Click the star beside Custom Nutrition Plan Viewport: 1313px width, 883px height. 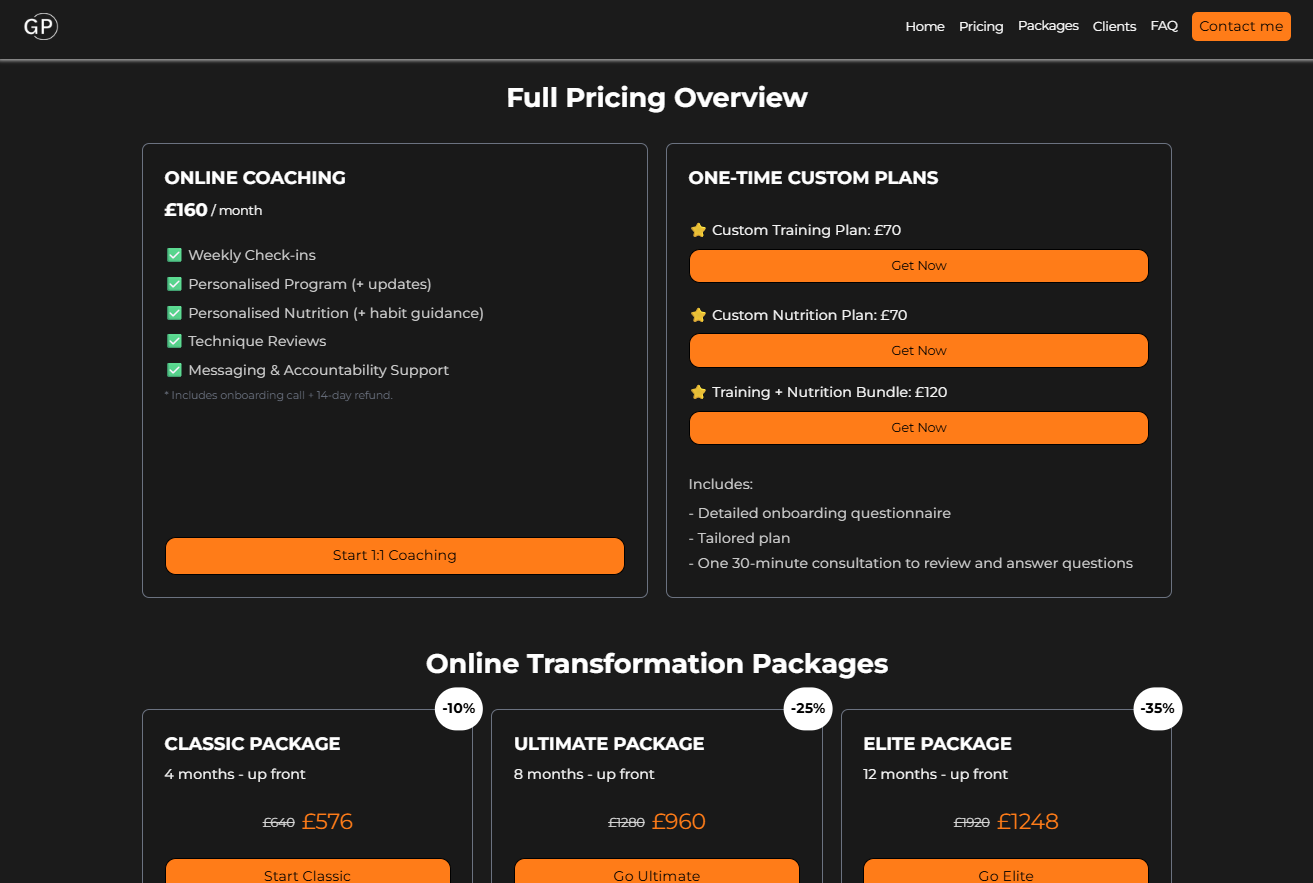698,315
